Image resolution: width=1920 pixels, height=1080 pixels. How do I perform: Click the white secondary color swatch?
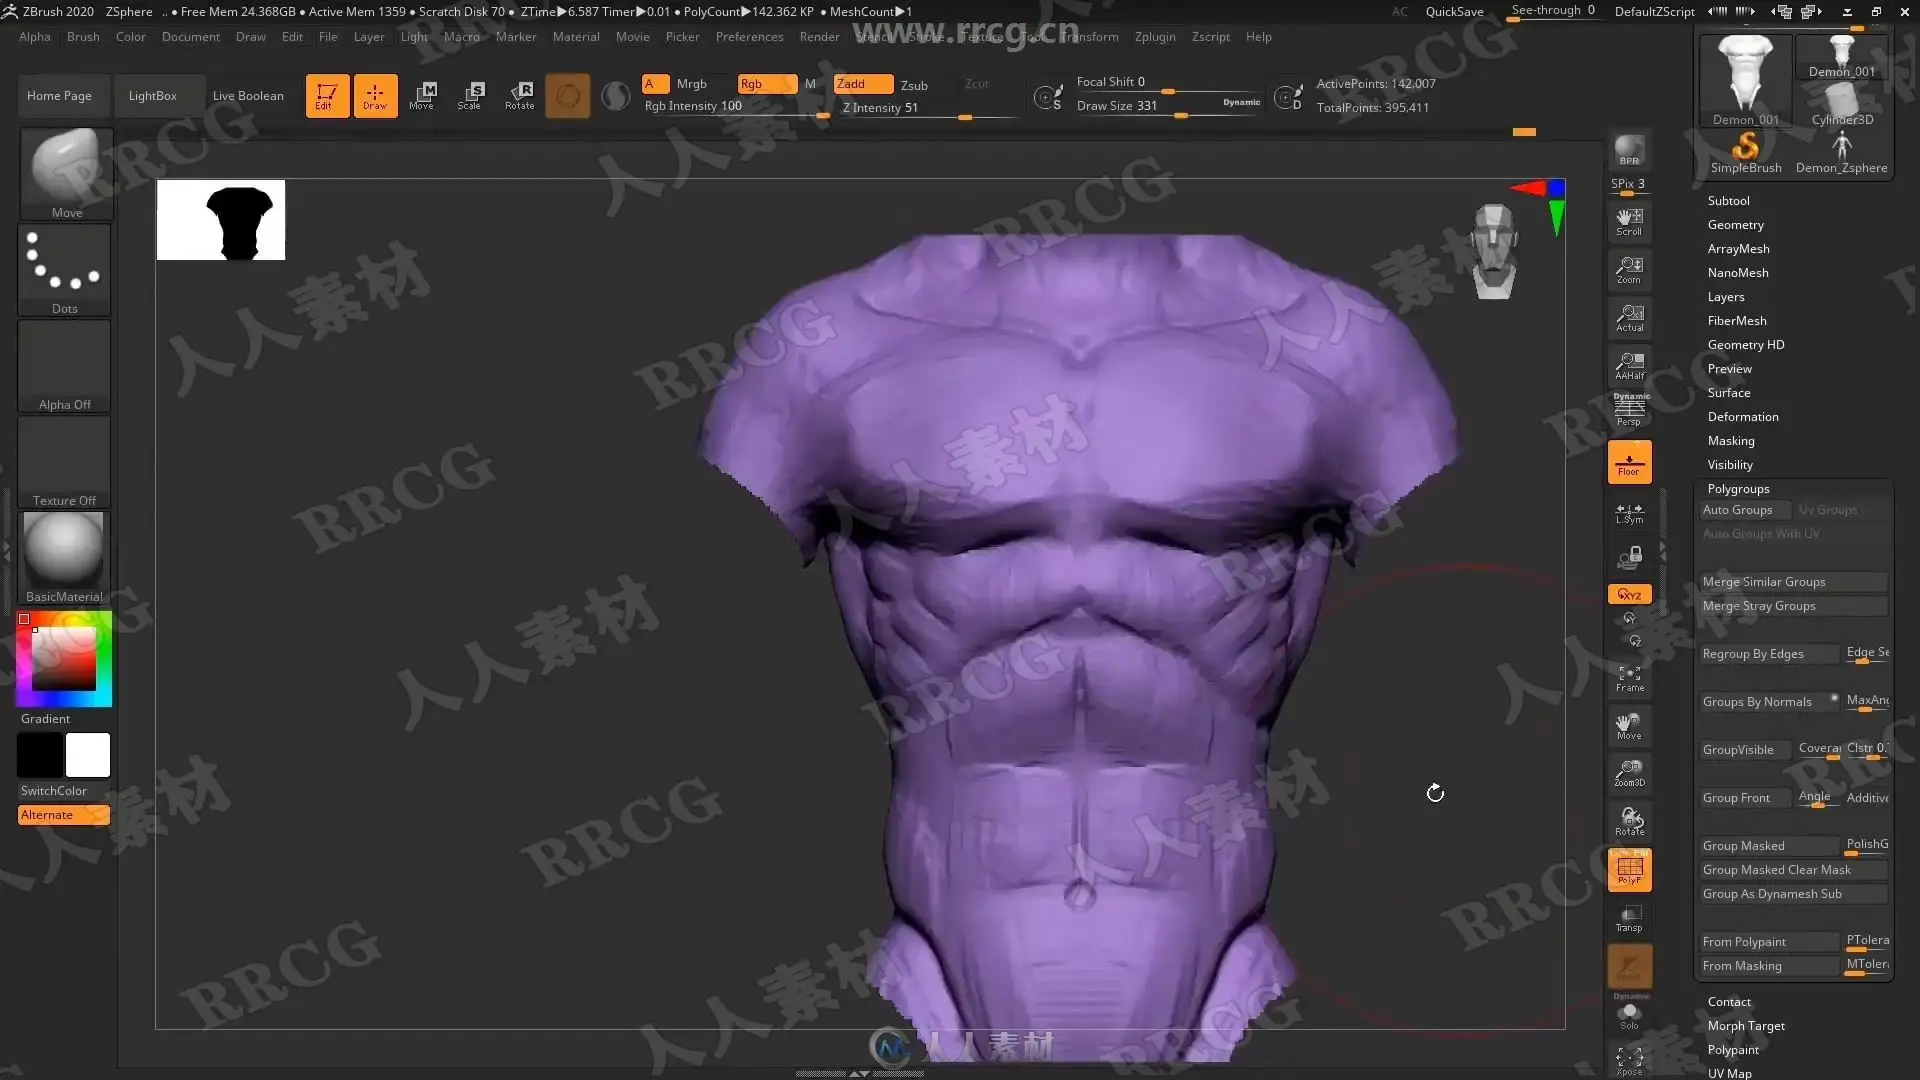tap(88, 755)
